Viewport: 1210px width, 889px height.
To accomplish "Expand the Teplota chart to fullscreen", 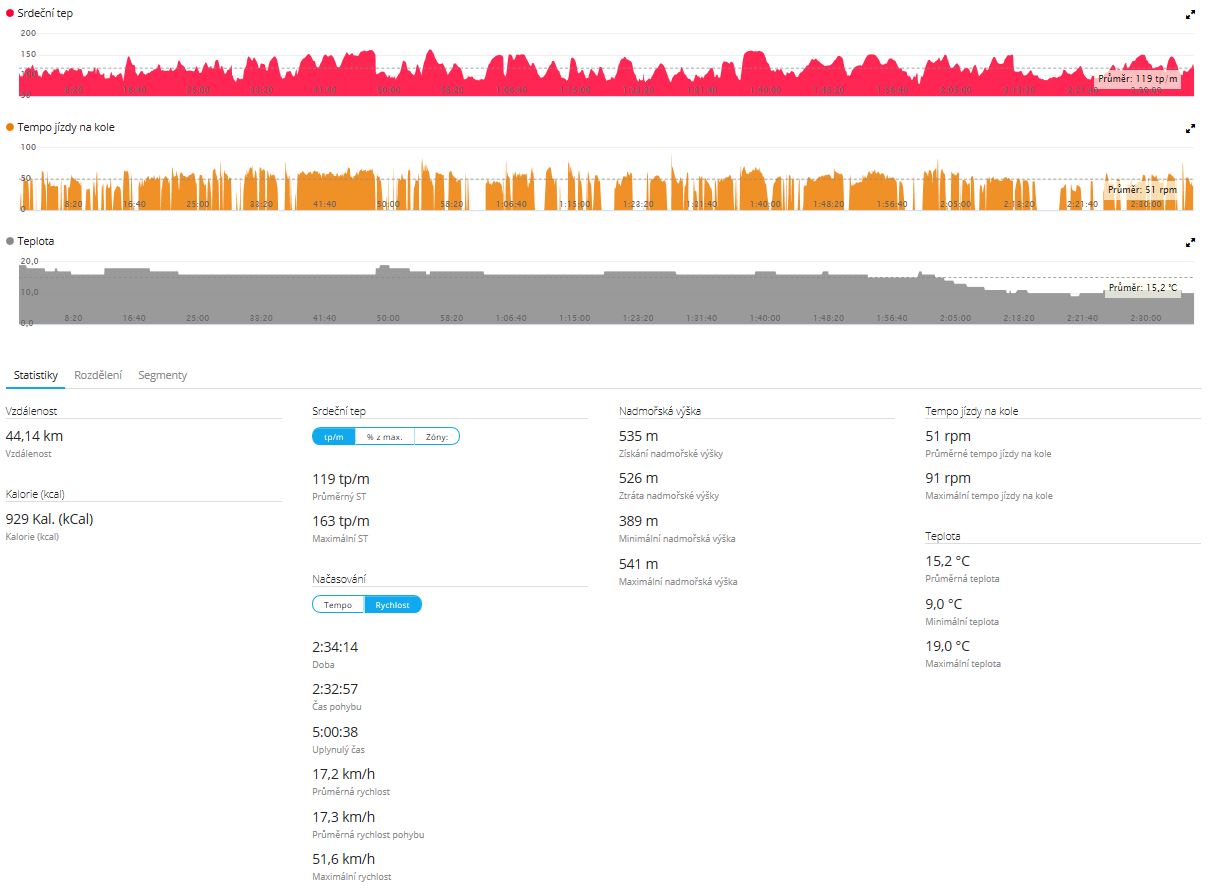I will coord(1190,243).
